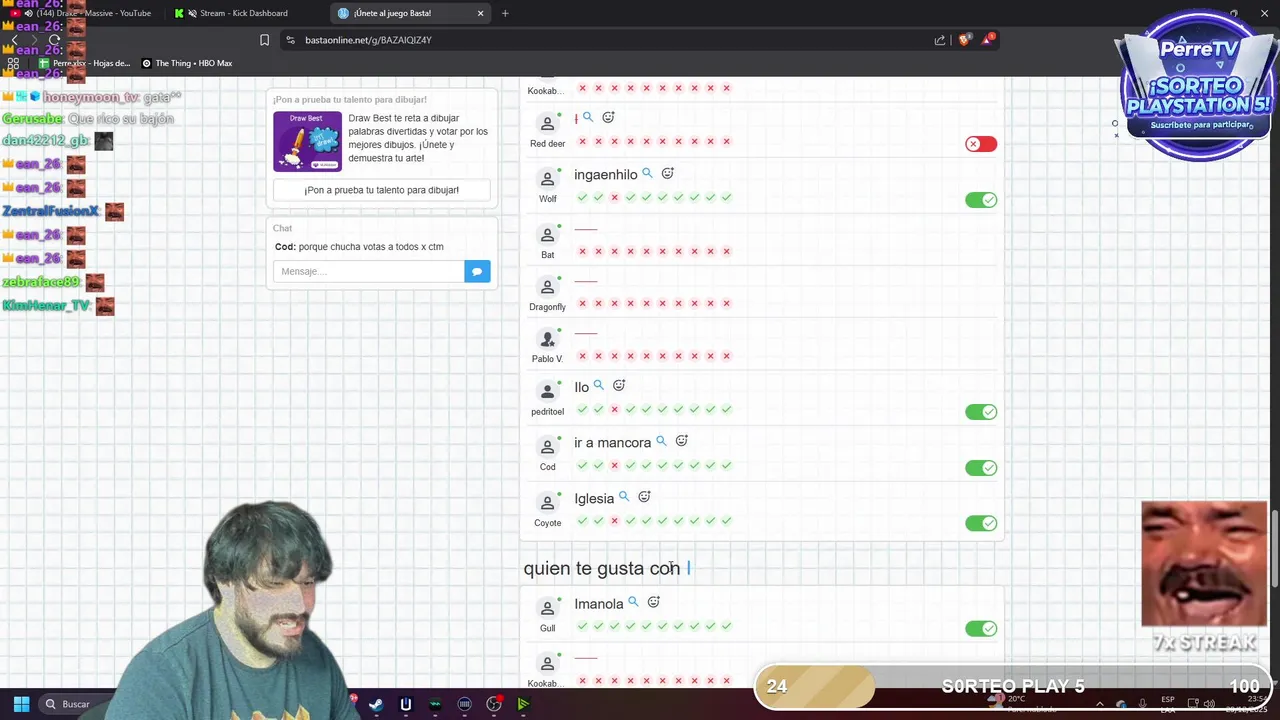Click the red X vote in pedritoel's row
1280x720 pixels.
point(614,410)
